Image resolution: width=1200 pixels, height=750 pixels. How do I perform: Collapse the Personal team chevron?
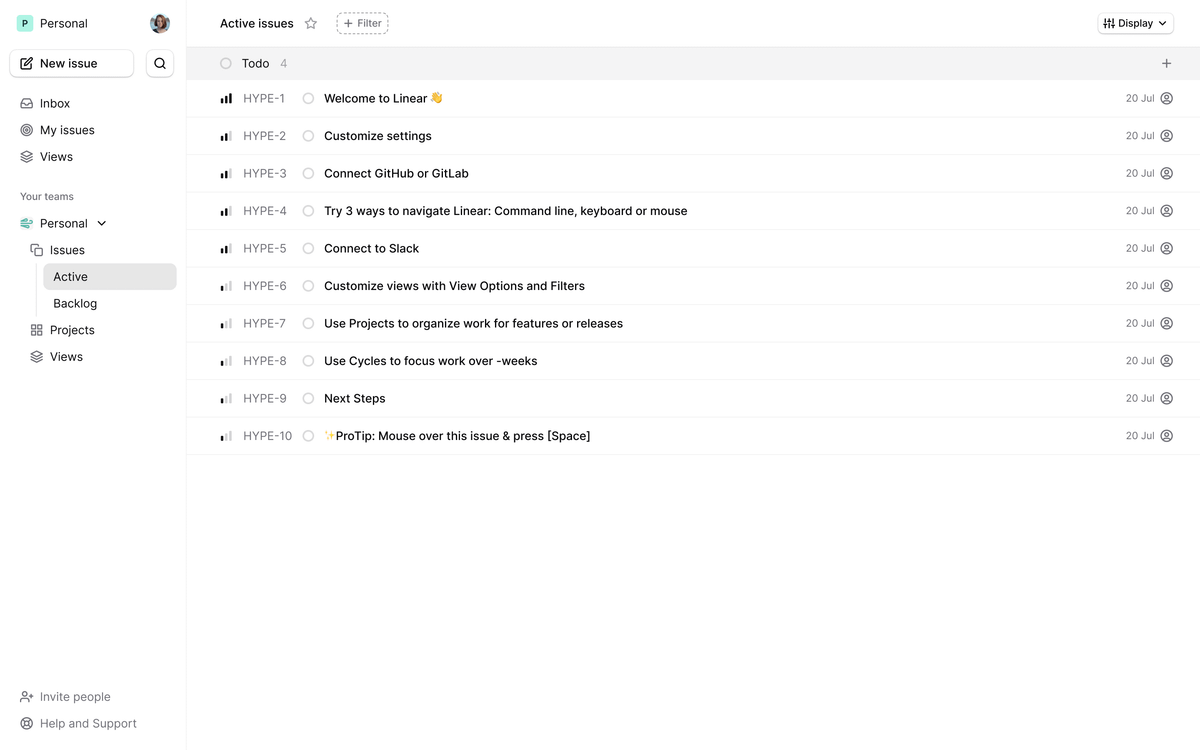102,223
